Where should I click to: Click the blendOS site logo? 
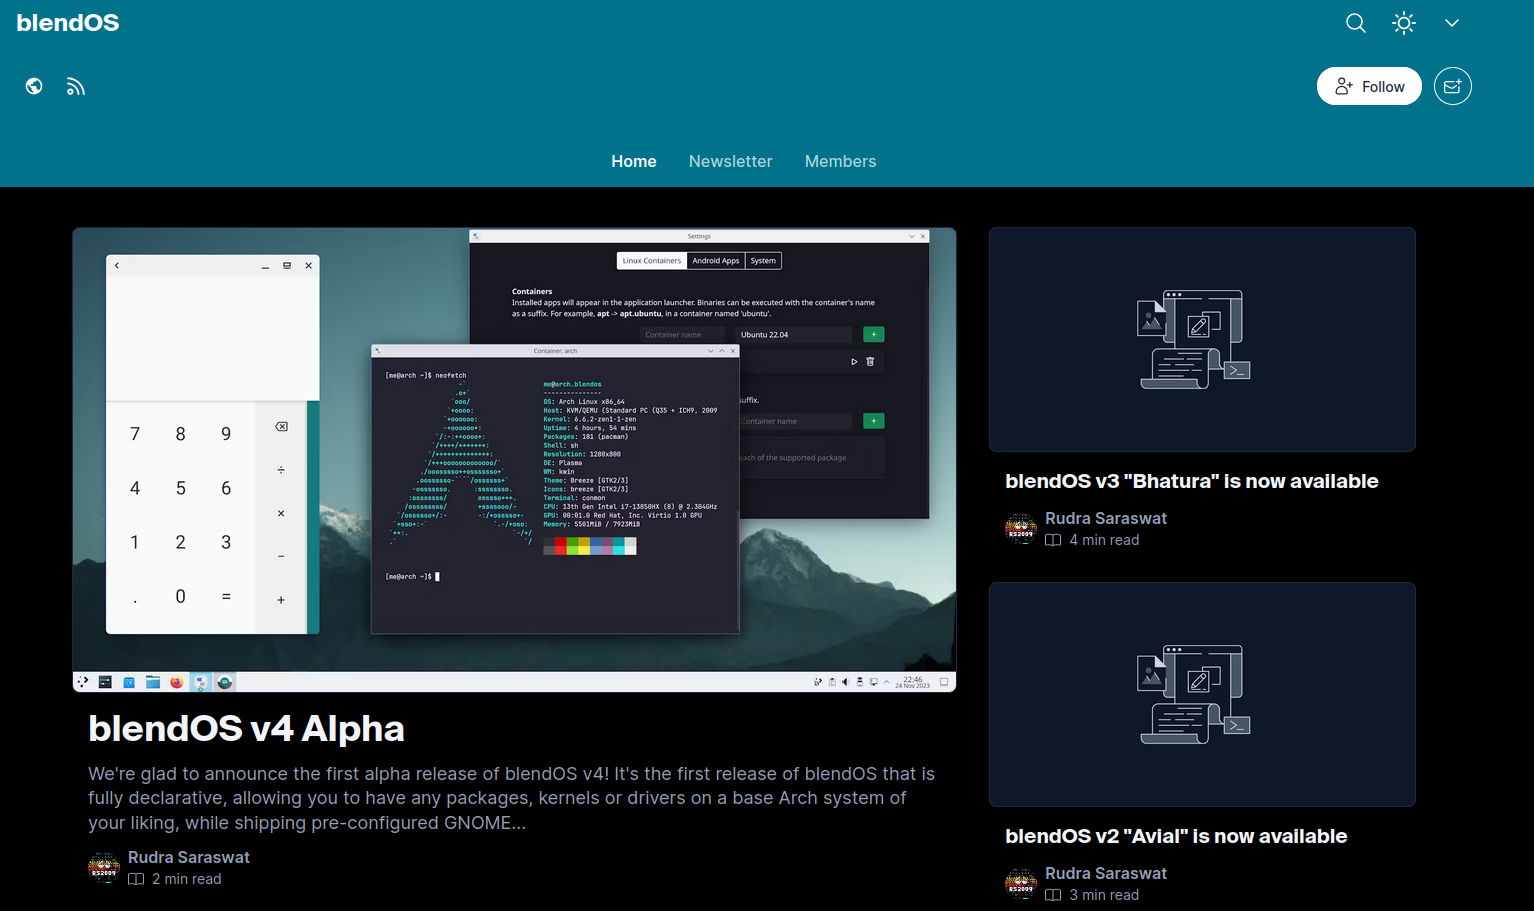68,23
